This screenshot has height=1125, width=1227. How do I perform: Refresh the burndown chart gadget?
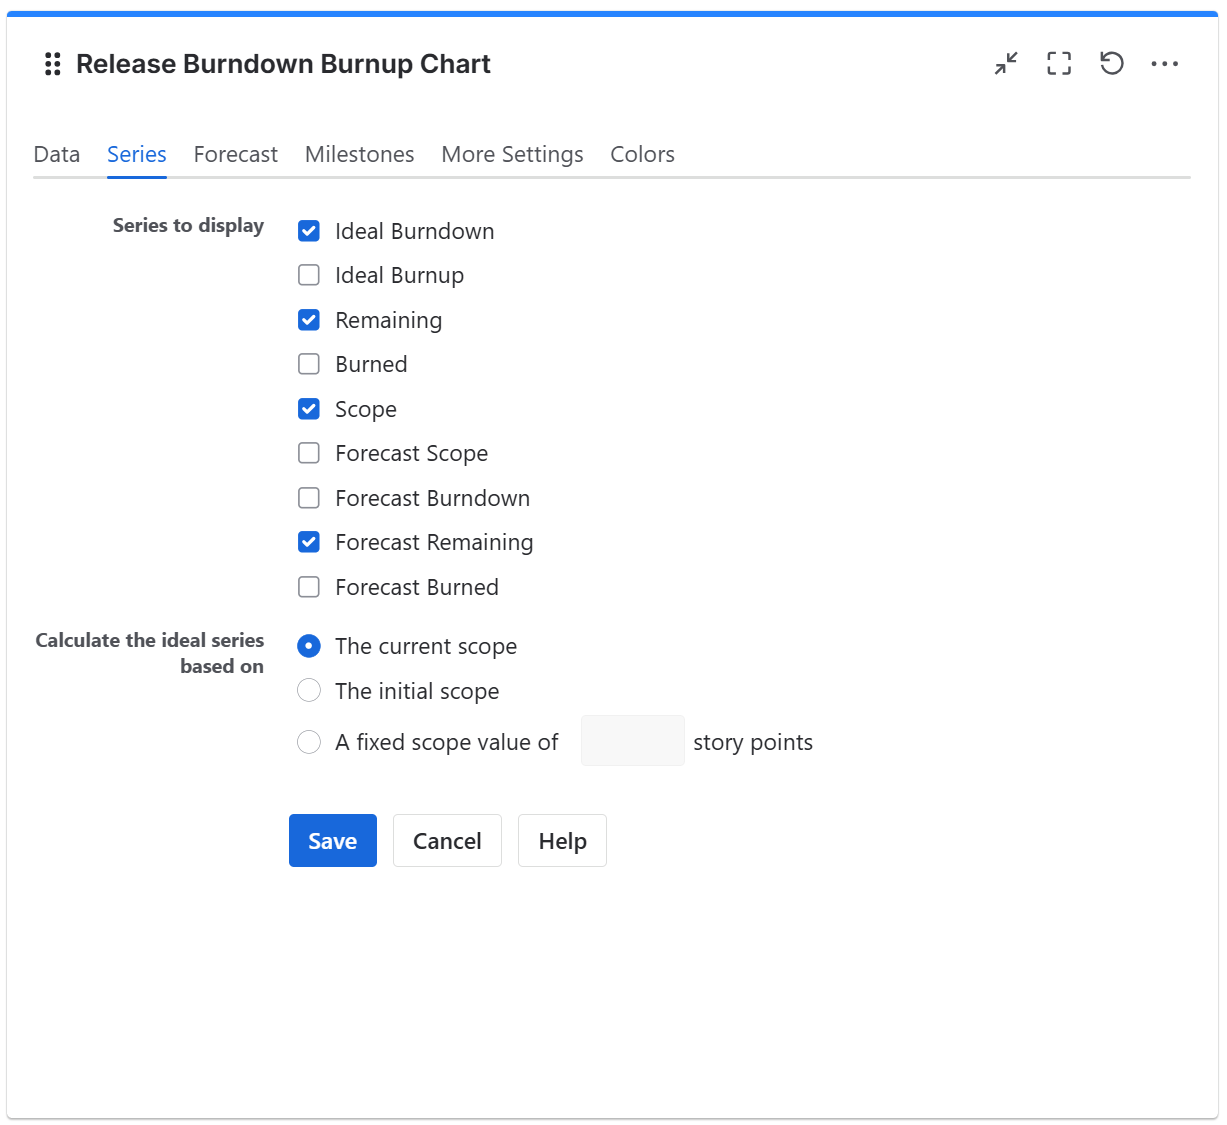tap(1111, 63)
